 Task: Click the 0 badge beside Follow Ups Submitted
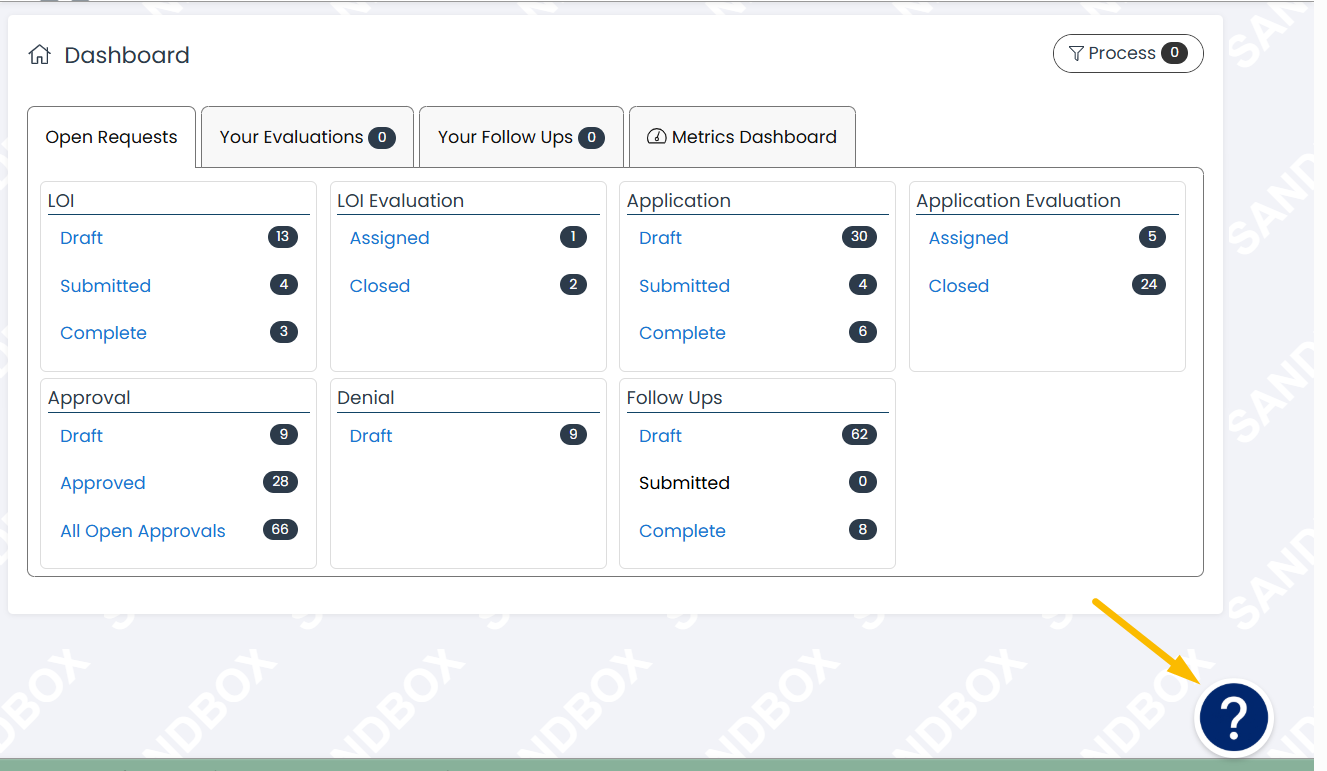click(x=863, y=482)
